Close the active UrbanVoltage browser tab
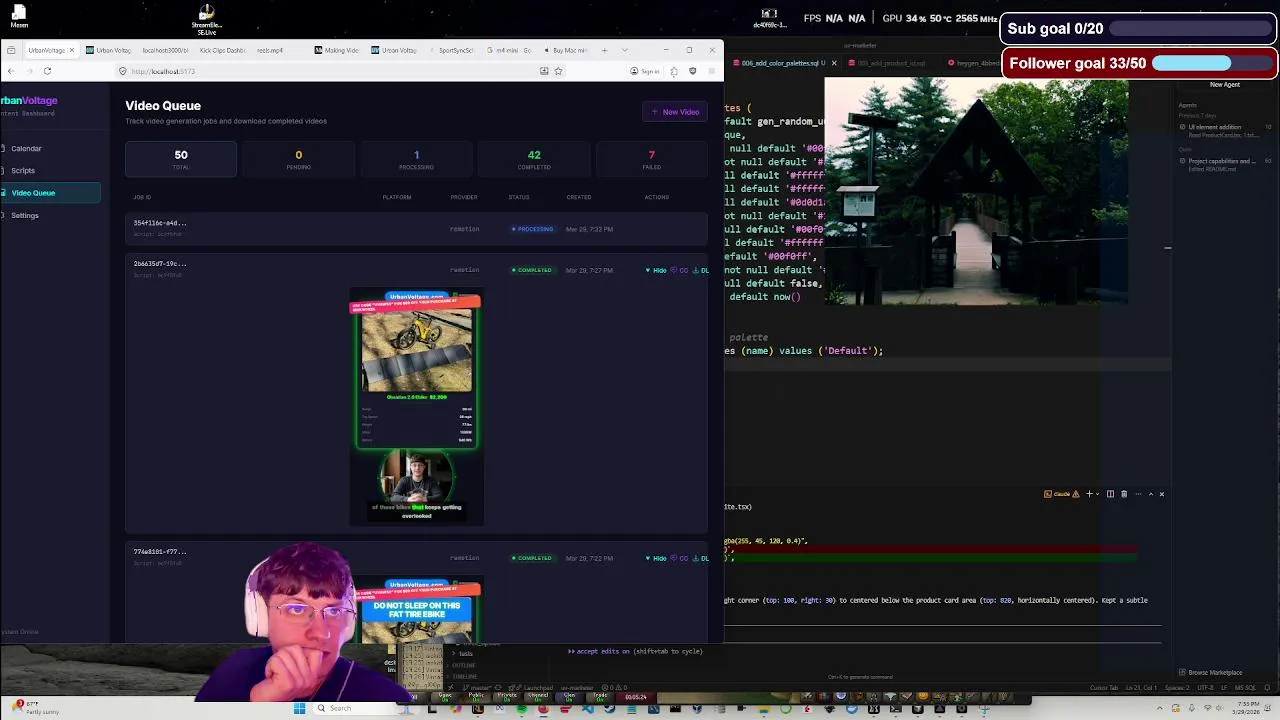 [72, 50]
